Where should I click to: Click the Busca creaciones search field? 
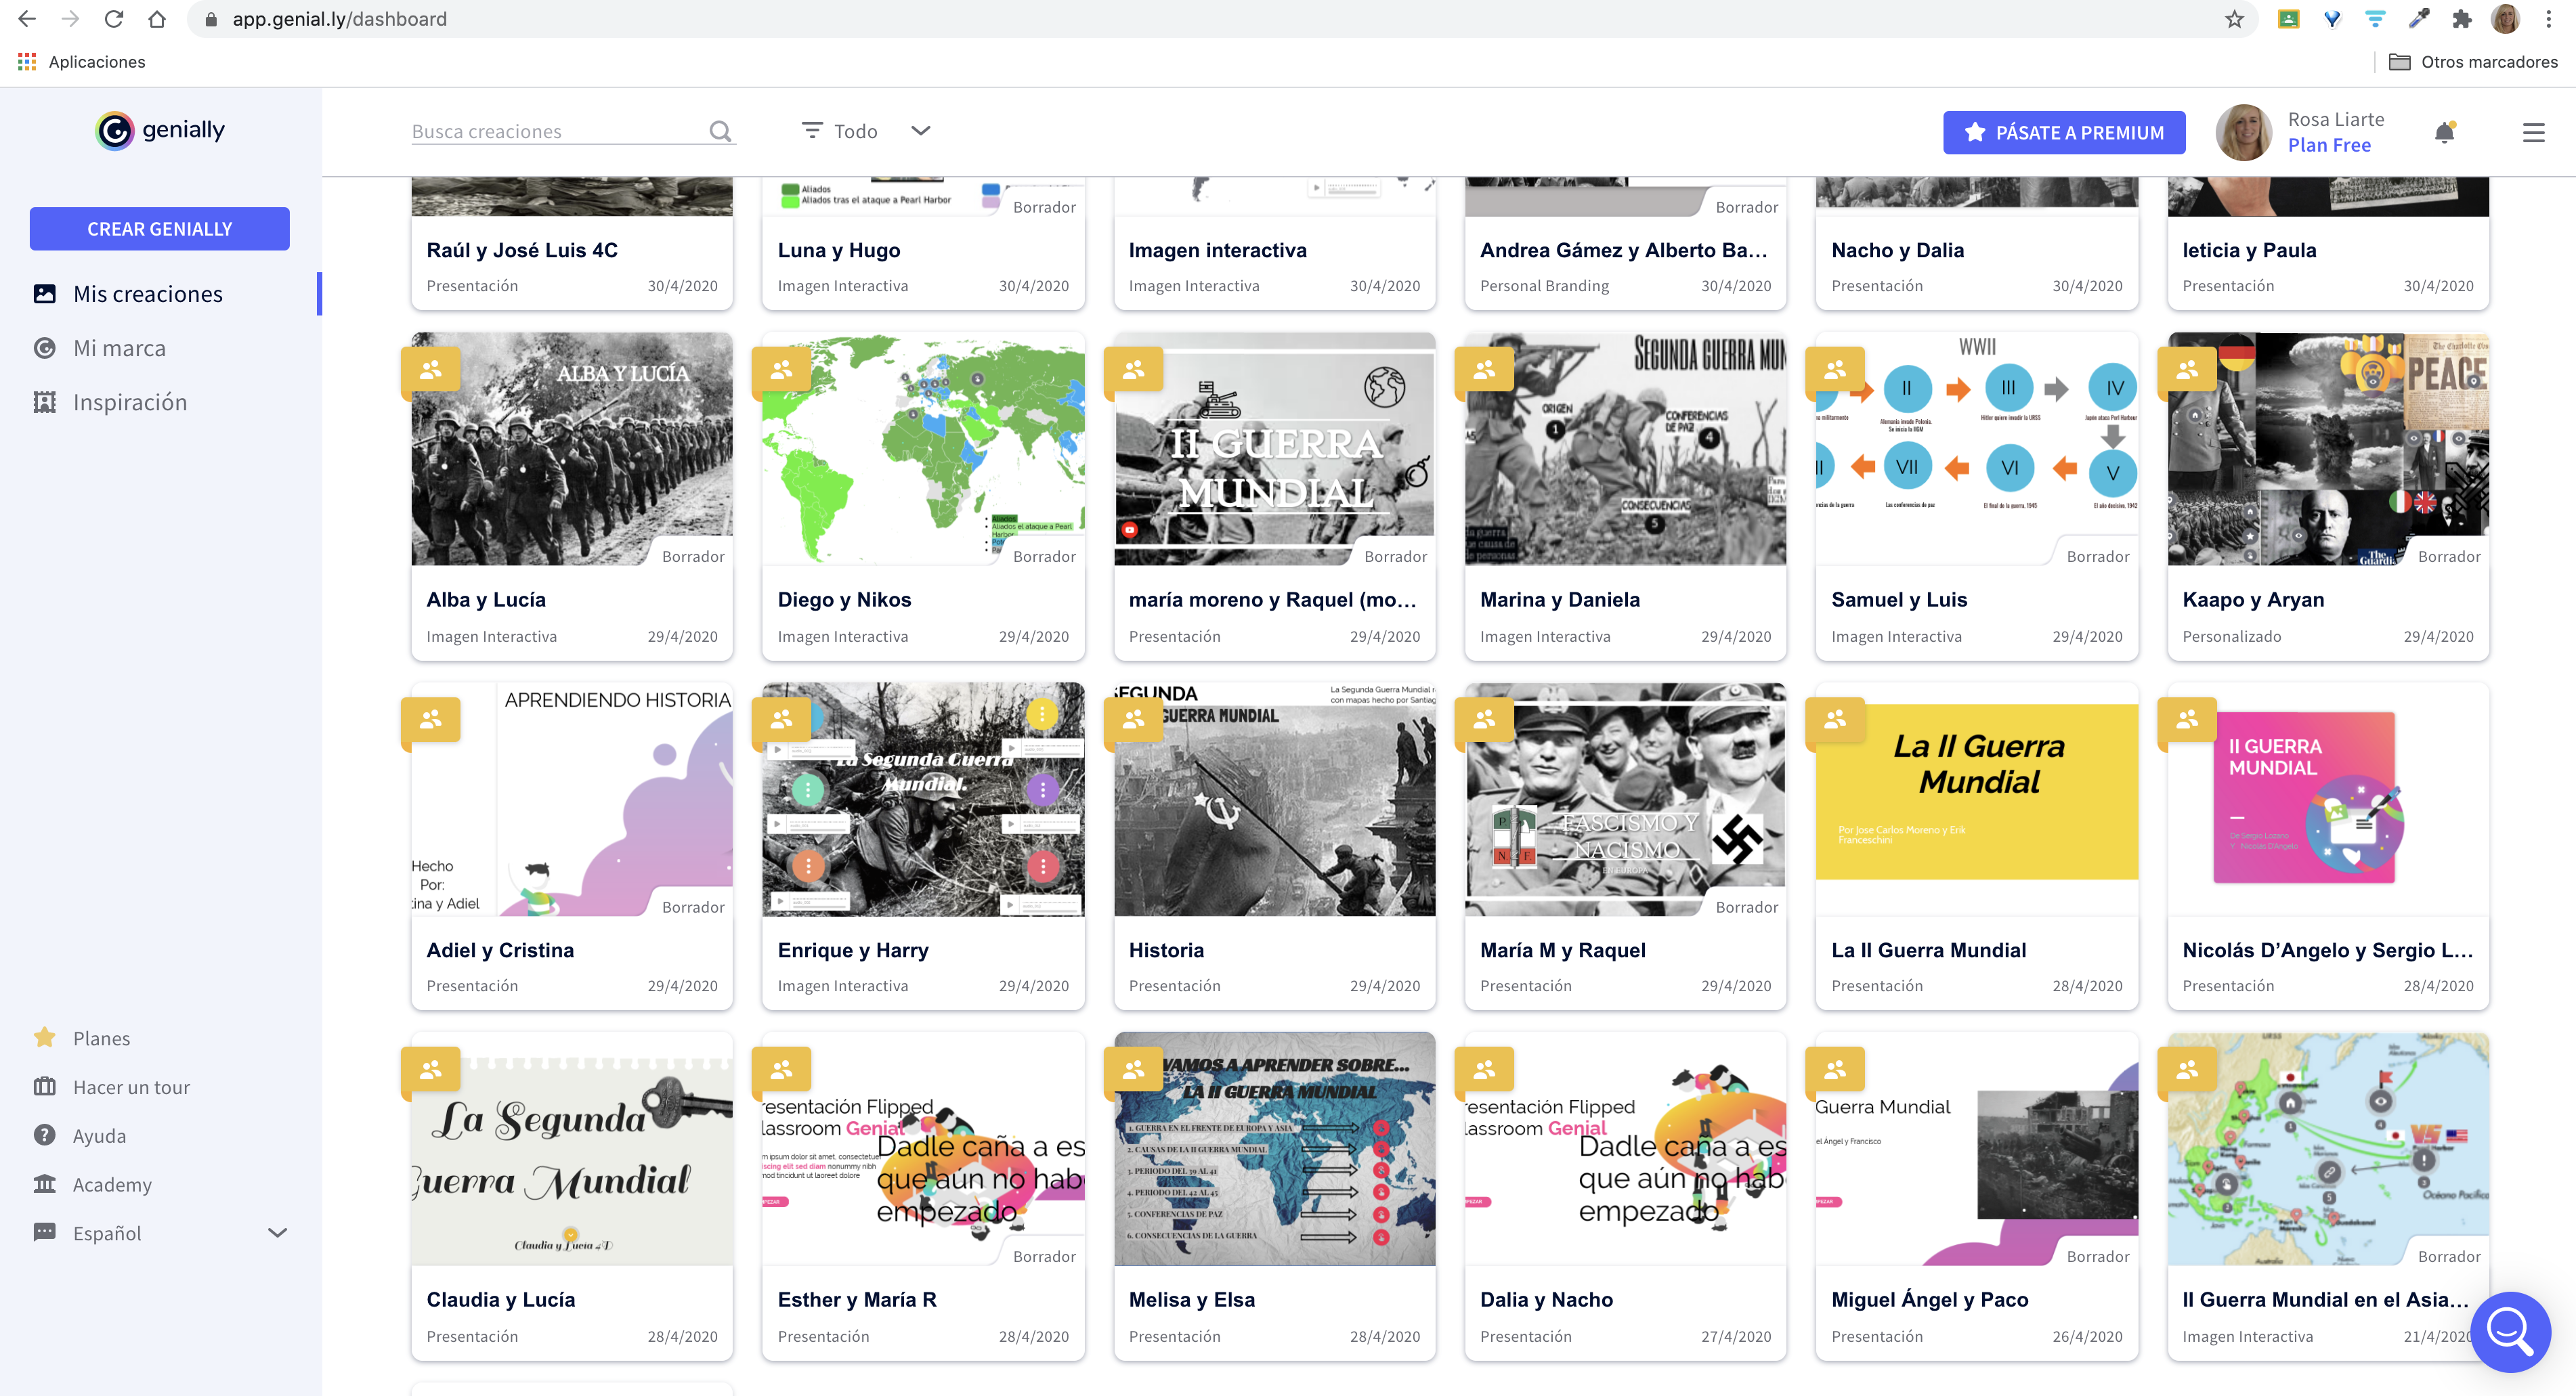point(555,131)
